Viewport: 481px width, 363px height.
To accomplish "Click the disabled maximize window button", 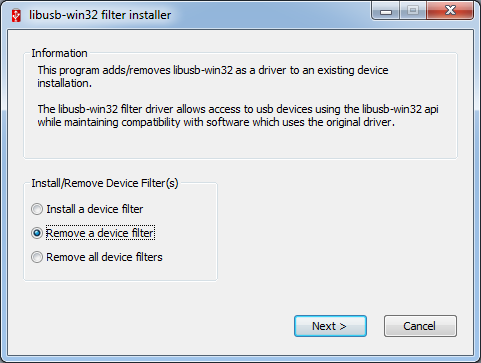I will pos(413,11).
